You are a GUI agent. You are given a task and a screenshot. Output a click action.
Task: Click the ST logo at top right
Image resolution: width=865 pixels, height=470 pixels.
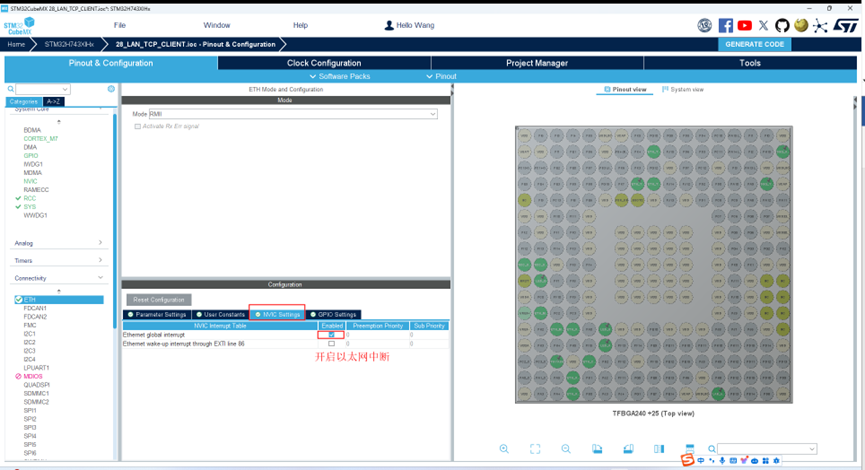point(845,25)
